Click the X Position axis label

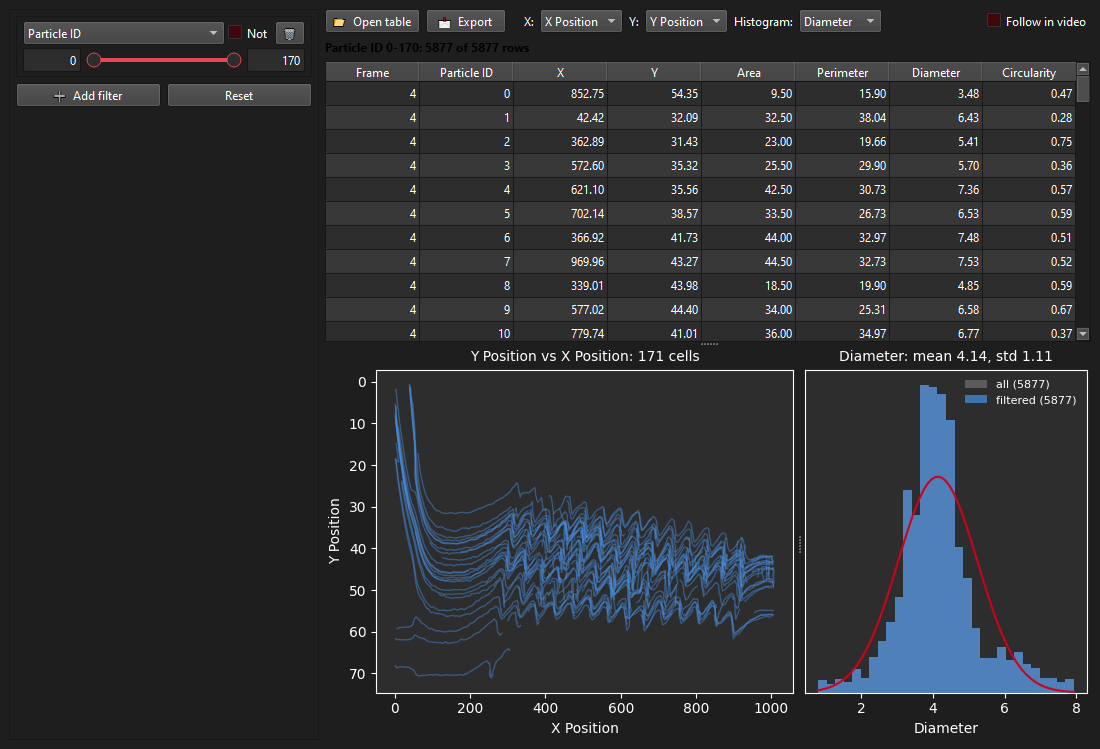pyautogui.click(x=585, y=728)
